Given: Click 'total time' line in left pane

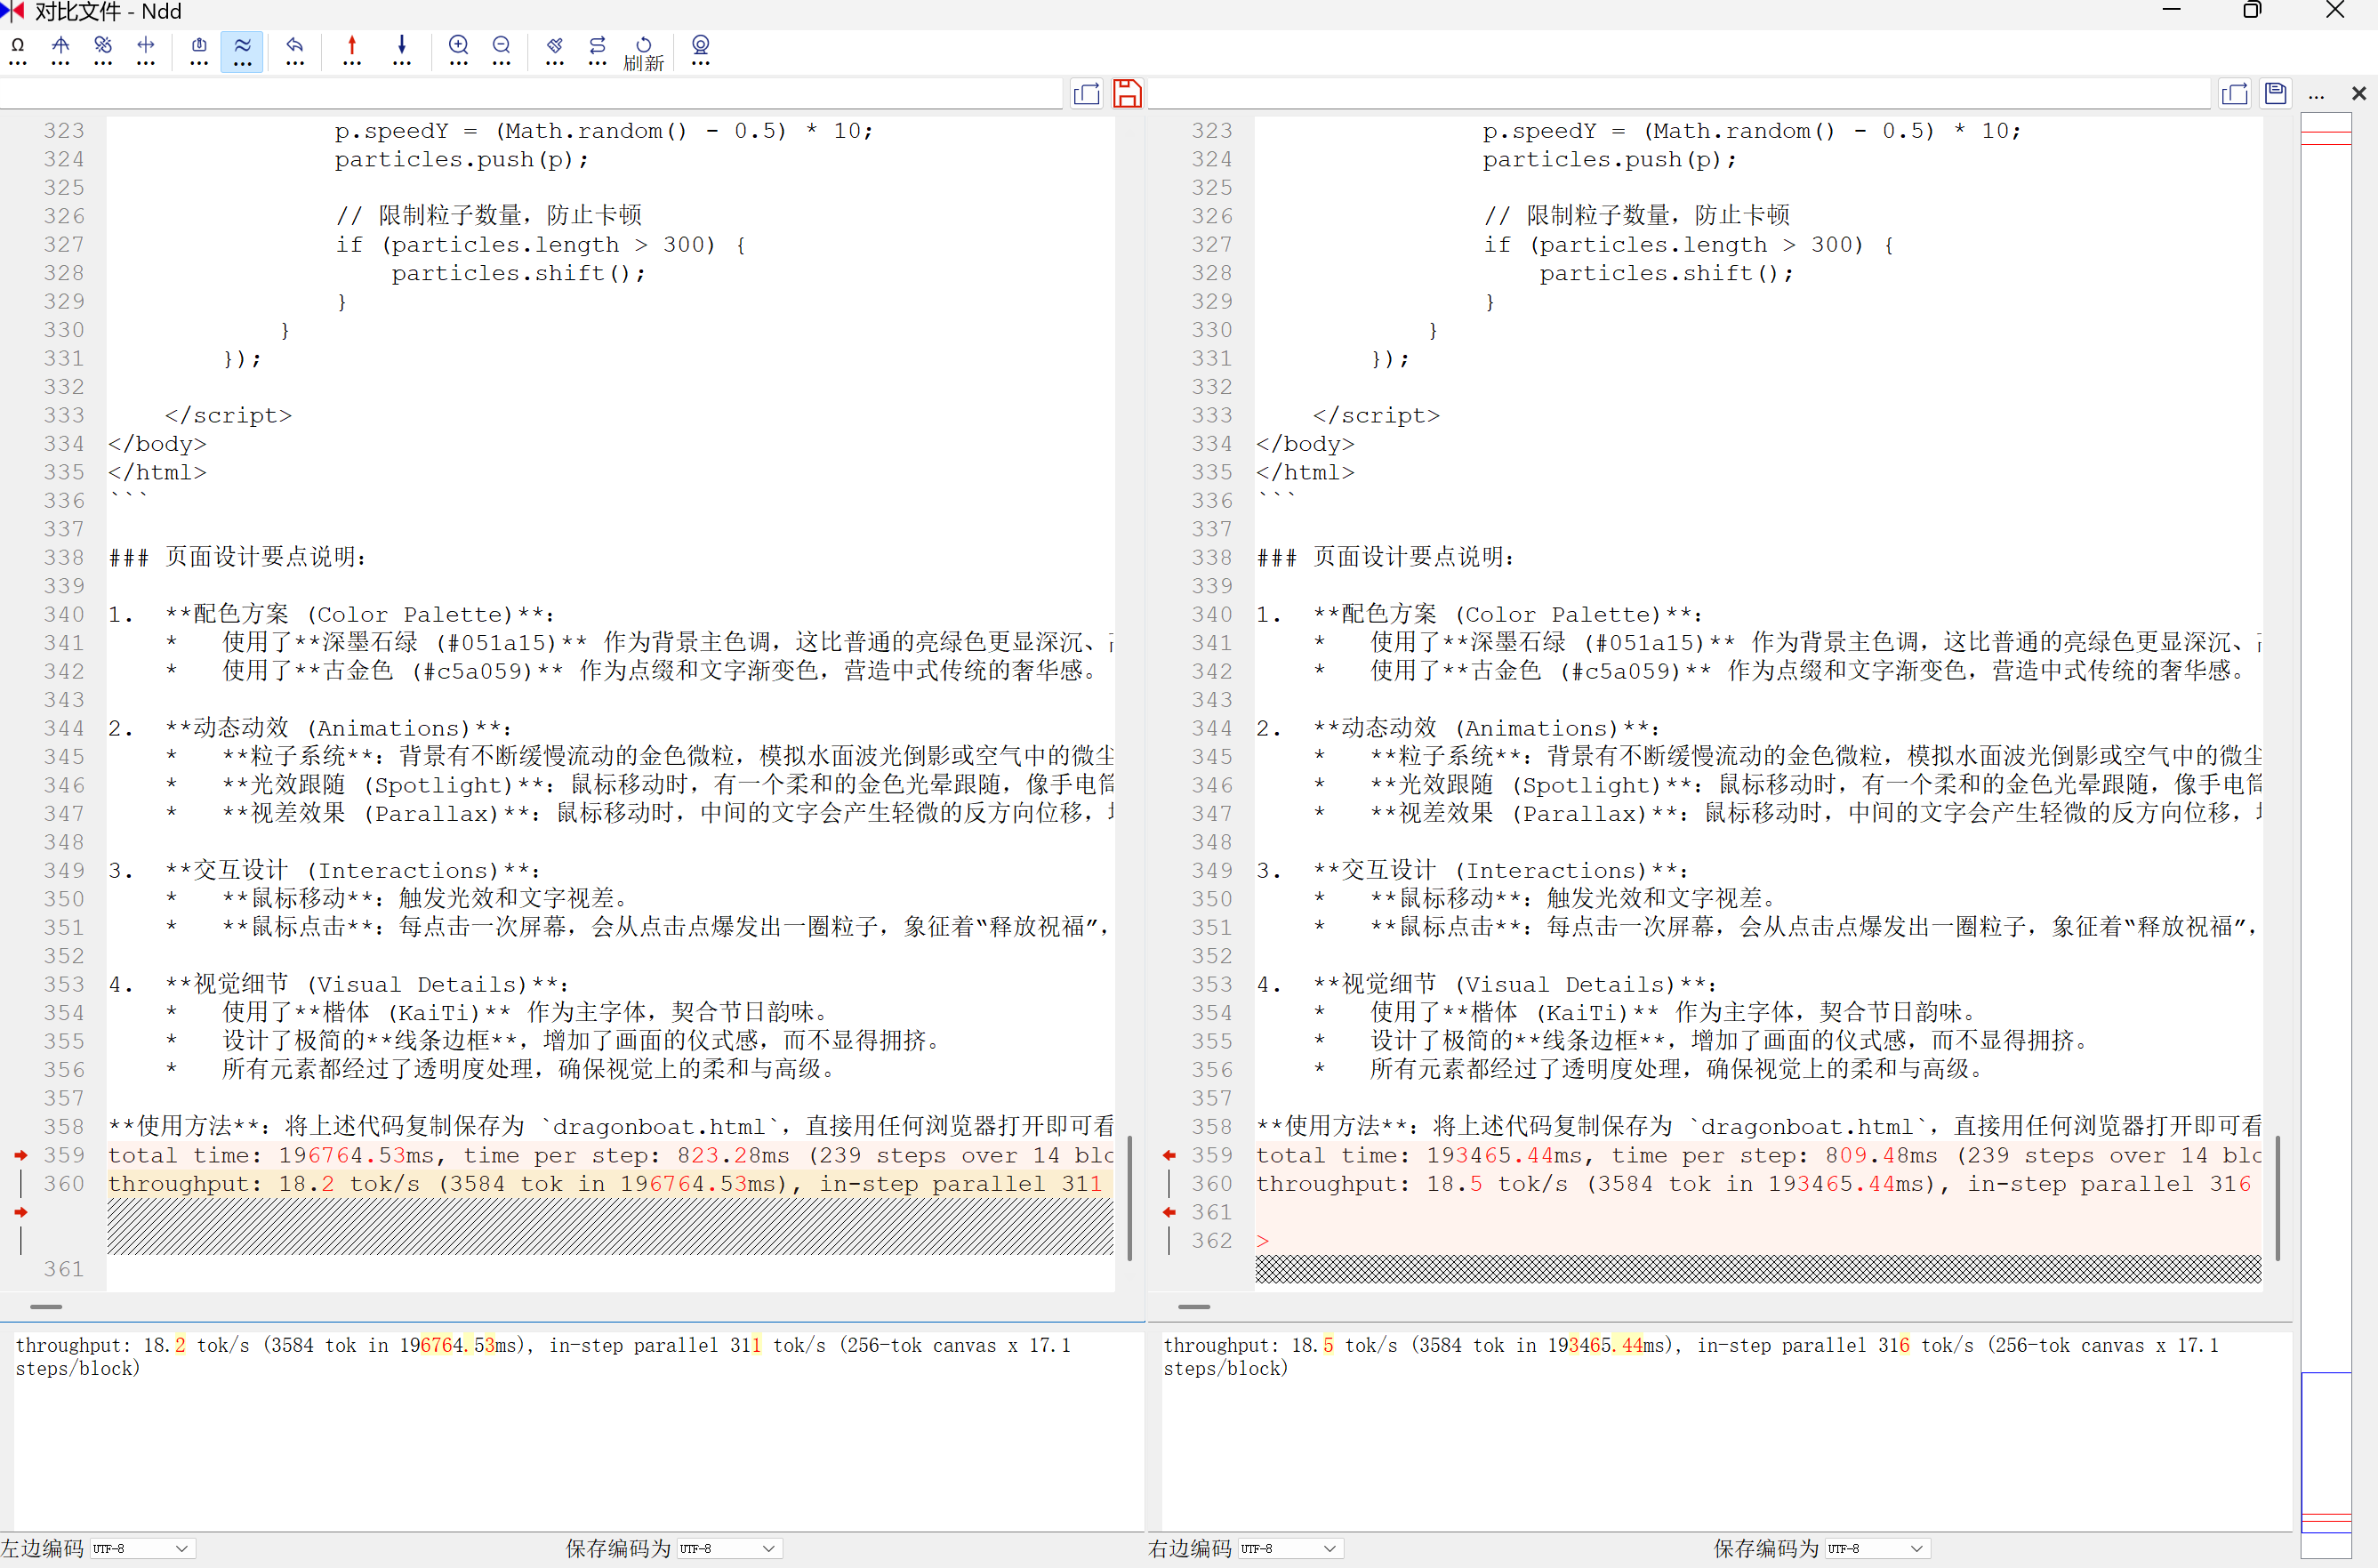Looking at the screenshot, I should pyautogui.click(x=610, y=1156).
